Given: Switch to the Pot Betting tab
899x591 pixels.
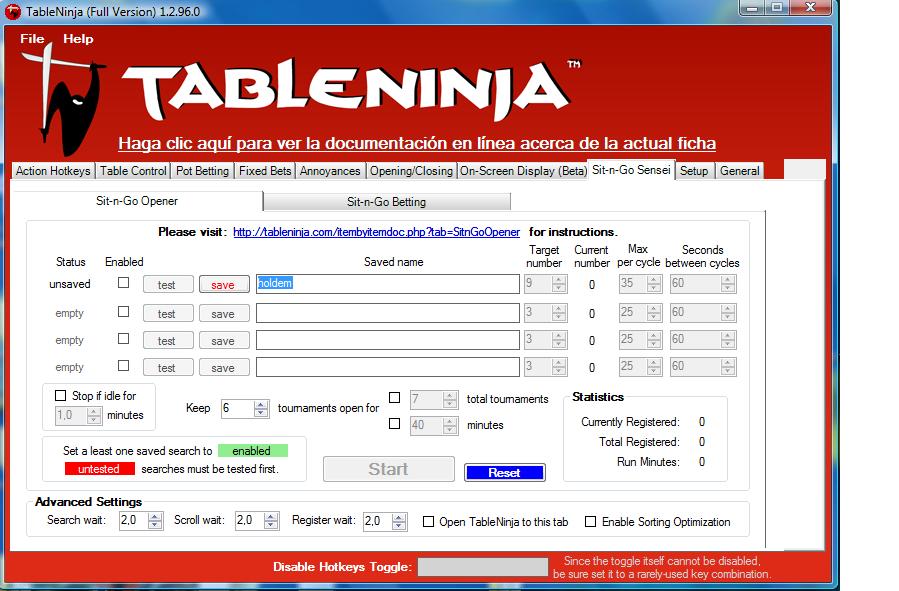Looking at the screenshot, I should tap(202, 171).
